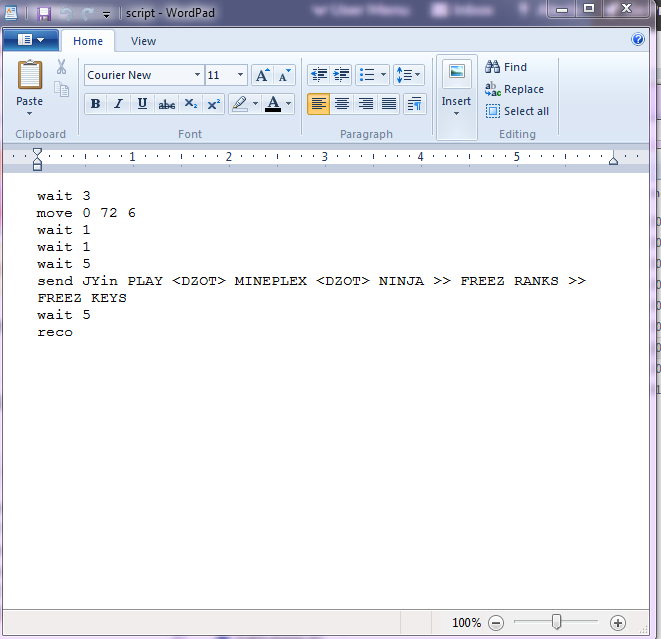This screenshot has height=639, width=661.
Task: Toggle Superscript formatting
Action: 214,104
